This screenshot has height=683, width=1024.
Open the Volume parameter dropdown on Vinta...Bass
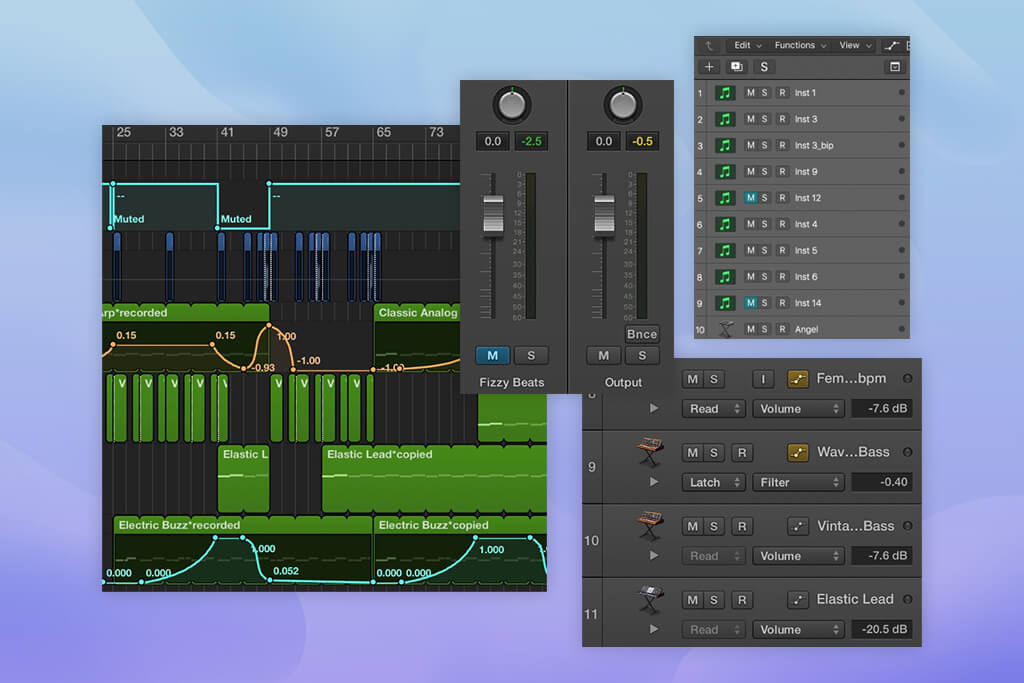pyautogui.click(x=798, y=556)
